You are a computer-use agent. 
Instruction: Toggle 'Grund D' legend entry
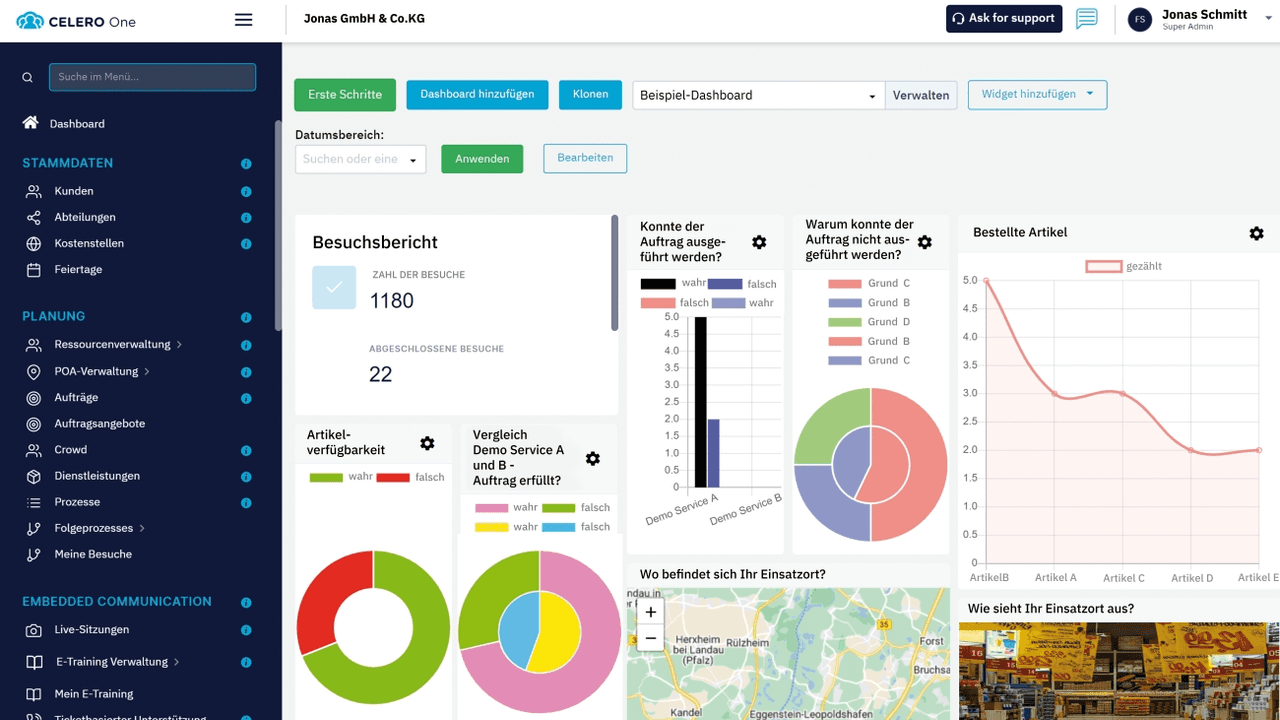click(869, 322)
